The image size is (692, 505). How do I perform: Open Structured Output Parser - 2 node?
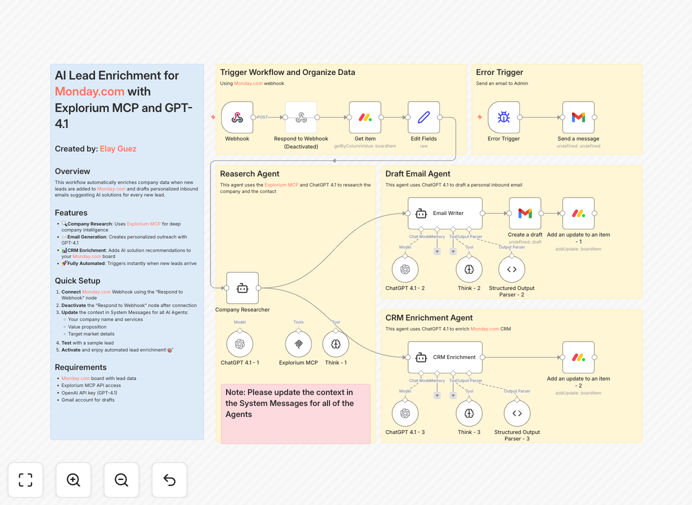pyautogui.click(x=511, y=269)
